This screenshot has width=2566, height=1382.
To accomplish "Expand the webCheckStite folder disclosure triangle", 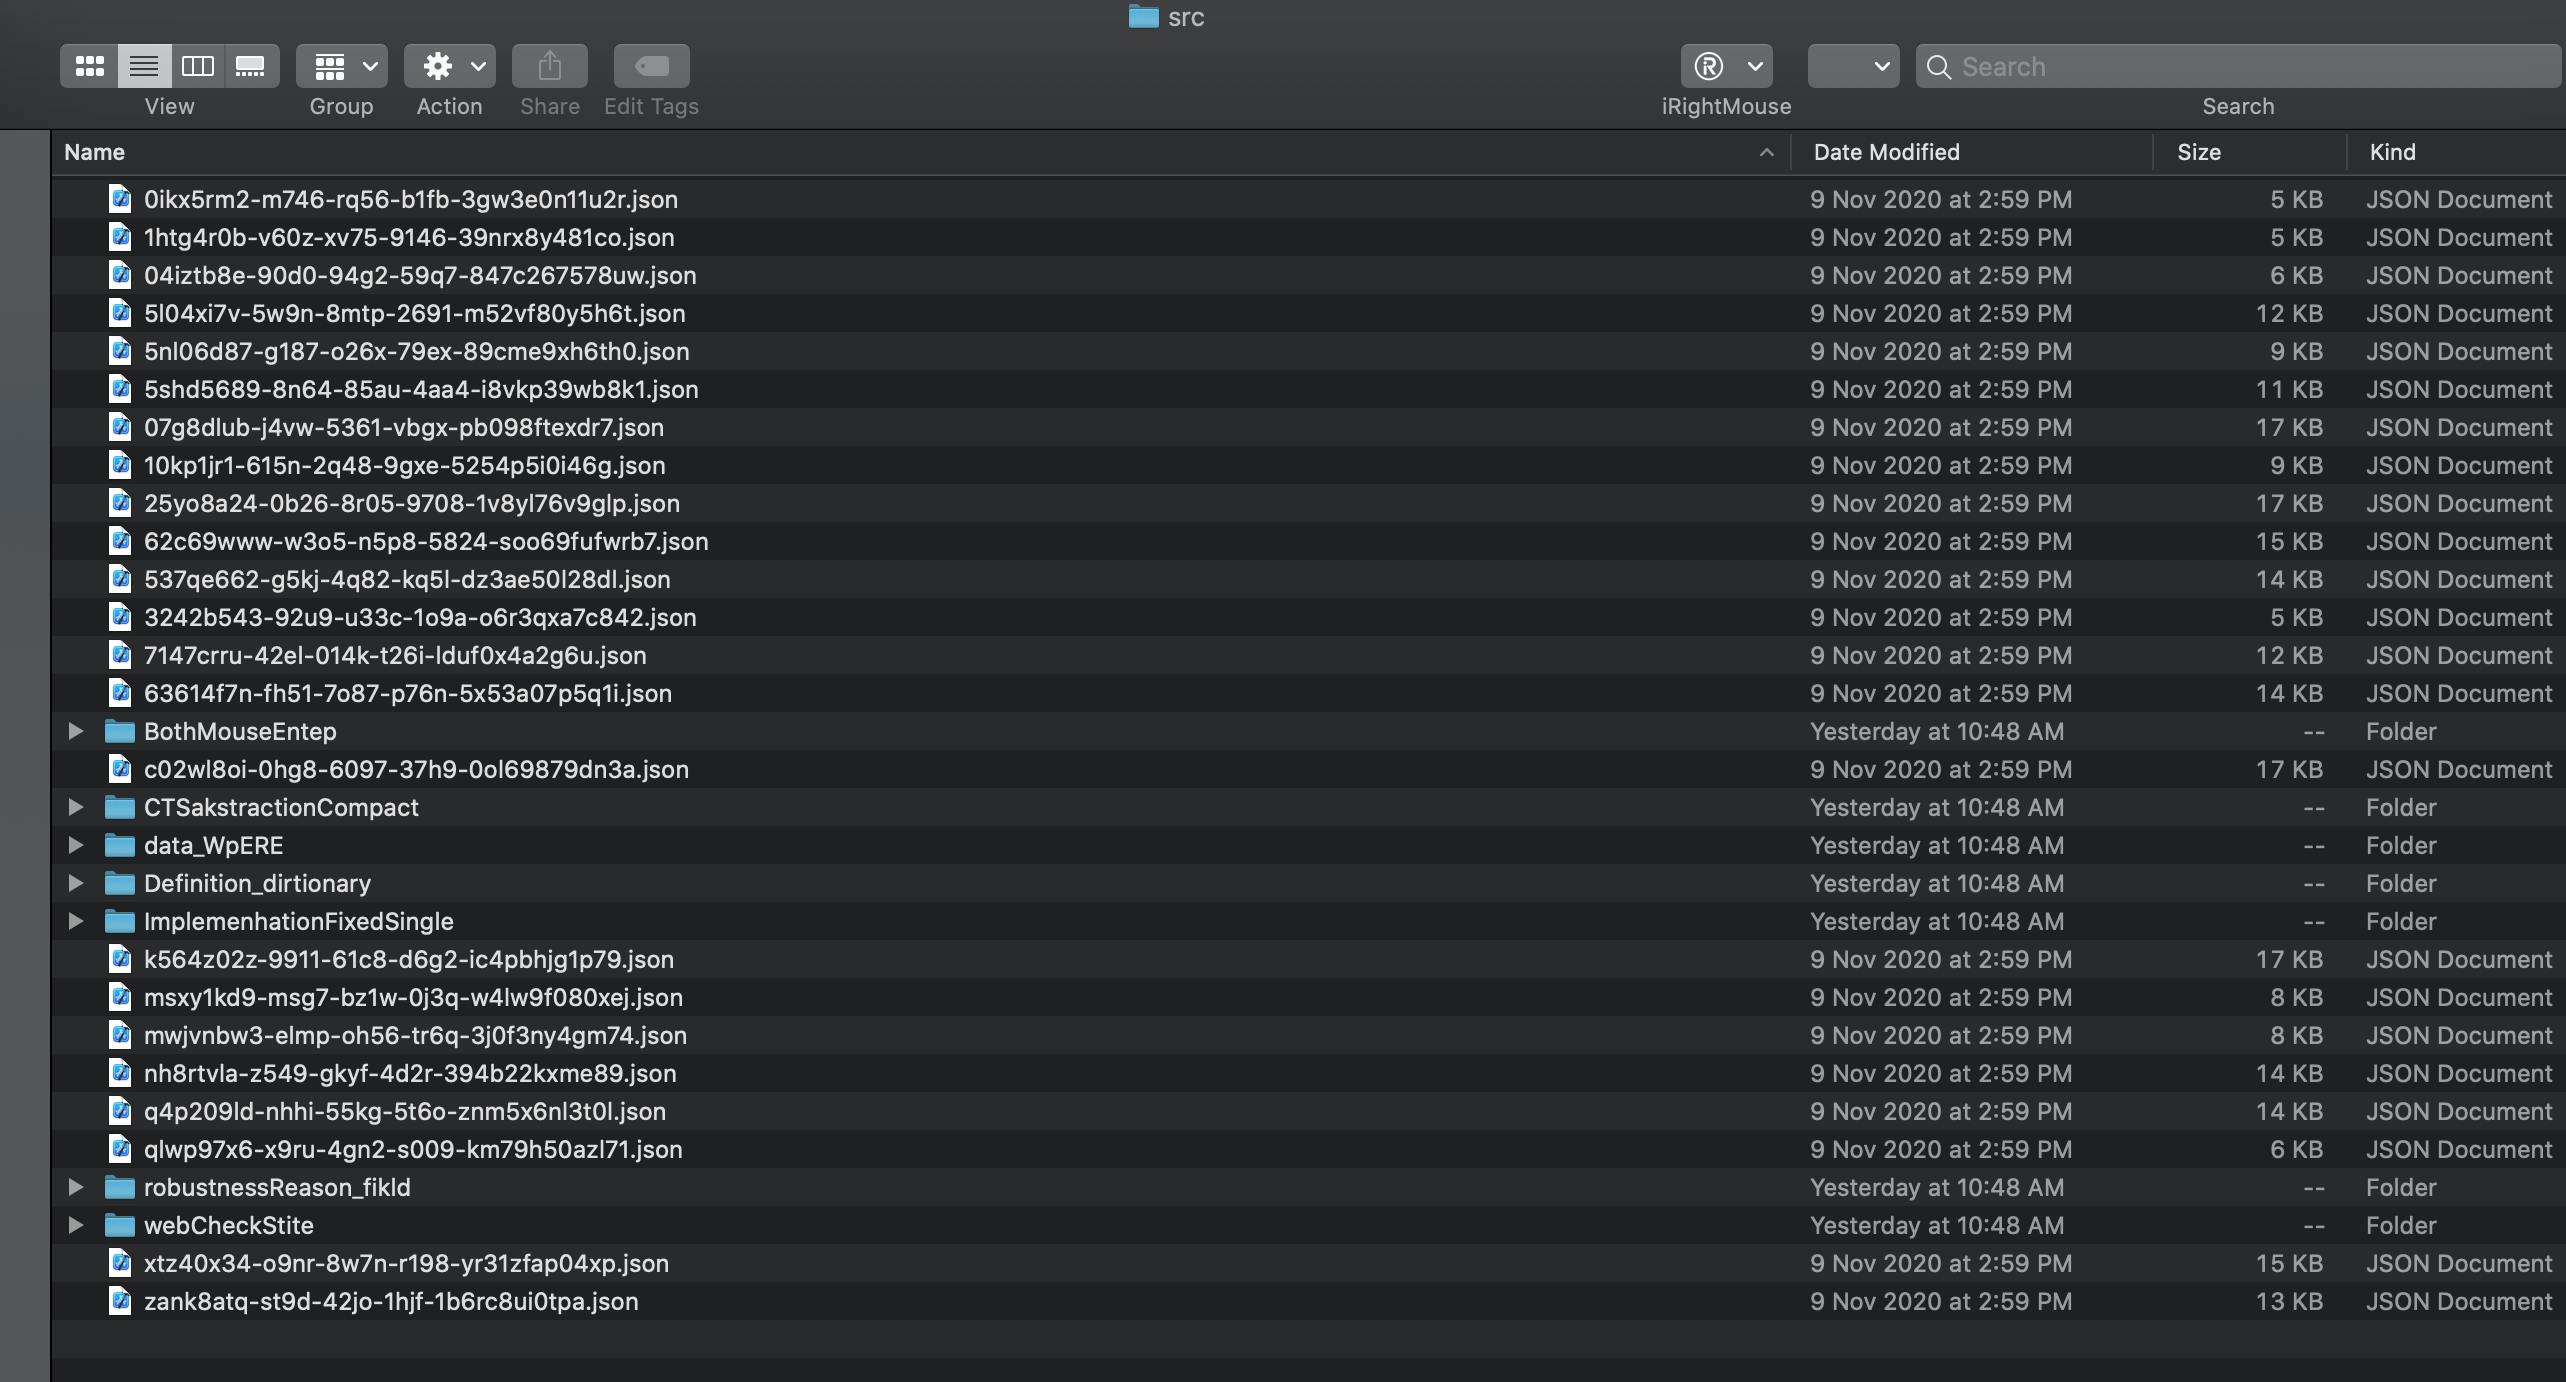I will (x=75, y=1225).
